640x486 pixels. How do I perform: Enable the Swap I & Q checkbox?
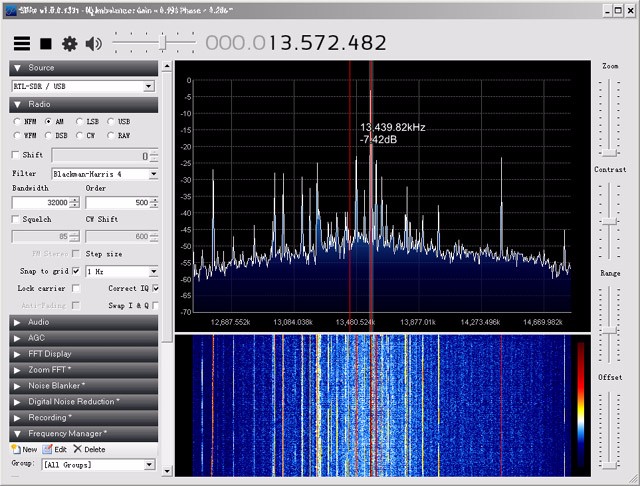click(x=155, y=305)
